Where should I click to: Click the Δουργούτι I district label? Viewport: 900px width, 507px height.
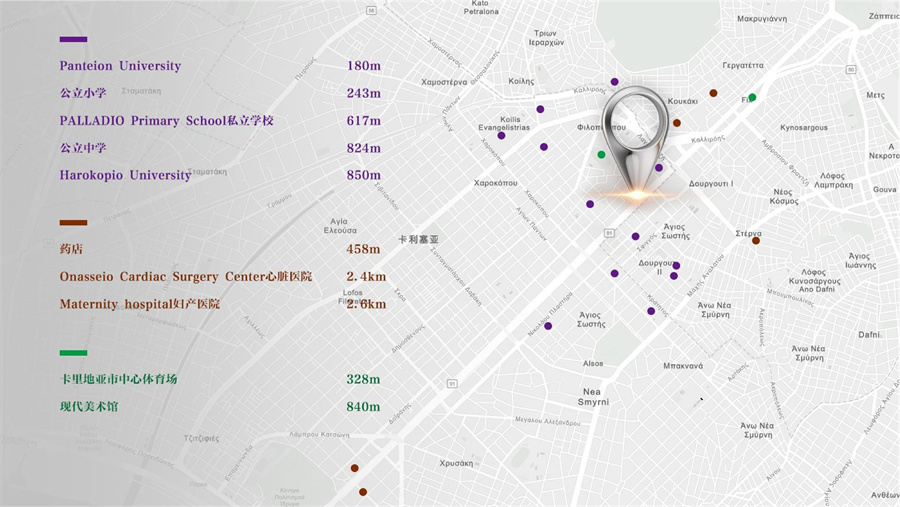[711, 184]
